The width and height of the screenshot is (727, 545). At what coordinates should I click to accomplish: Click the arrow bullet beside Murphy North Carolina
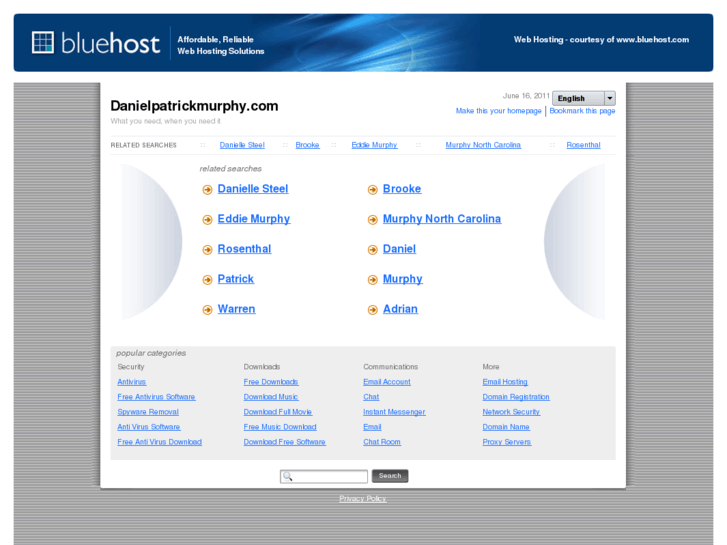[372, 220]
